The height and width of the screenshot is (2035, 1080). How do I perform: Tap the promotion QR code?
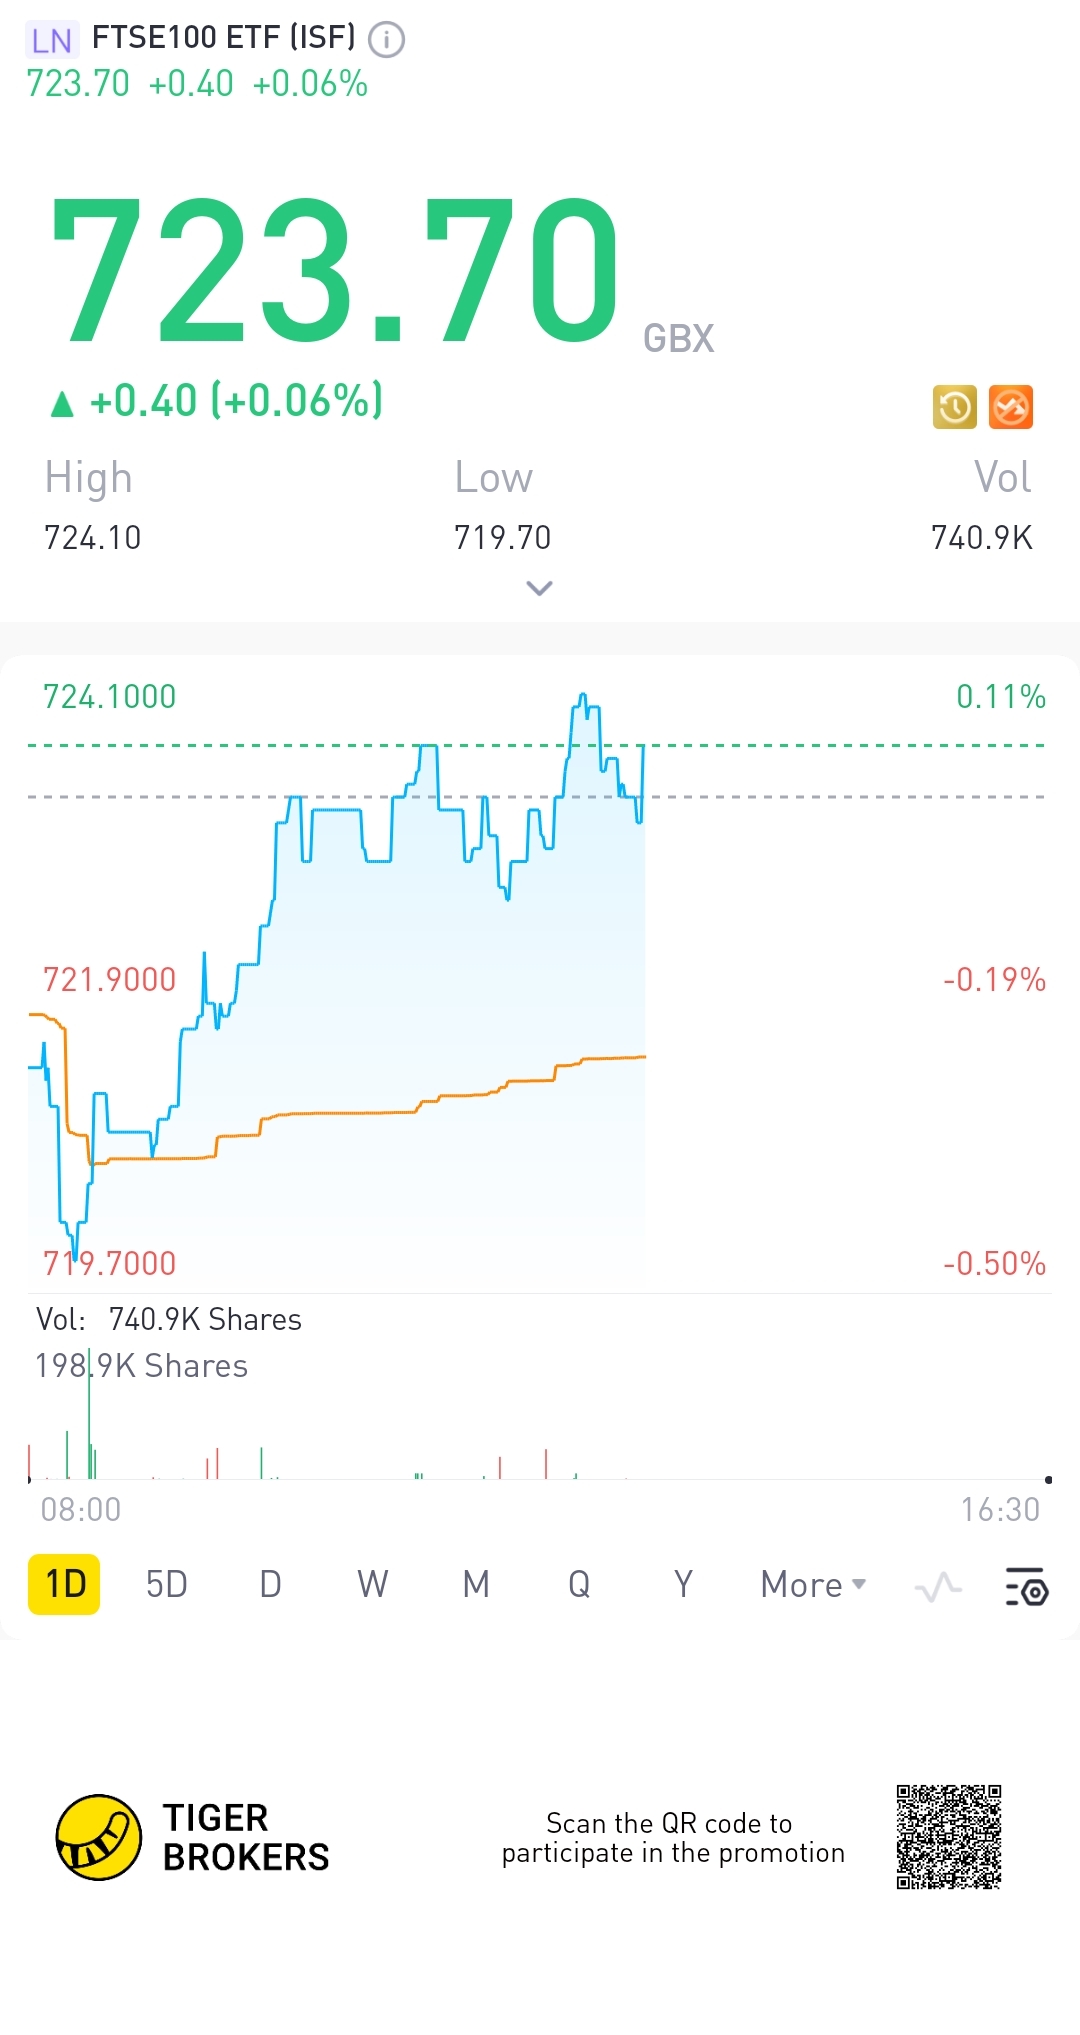point(948,1837)
